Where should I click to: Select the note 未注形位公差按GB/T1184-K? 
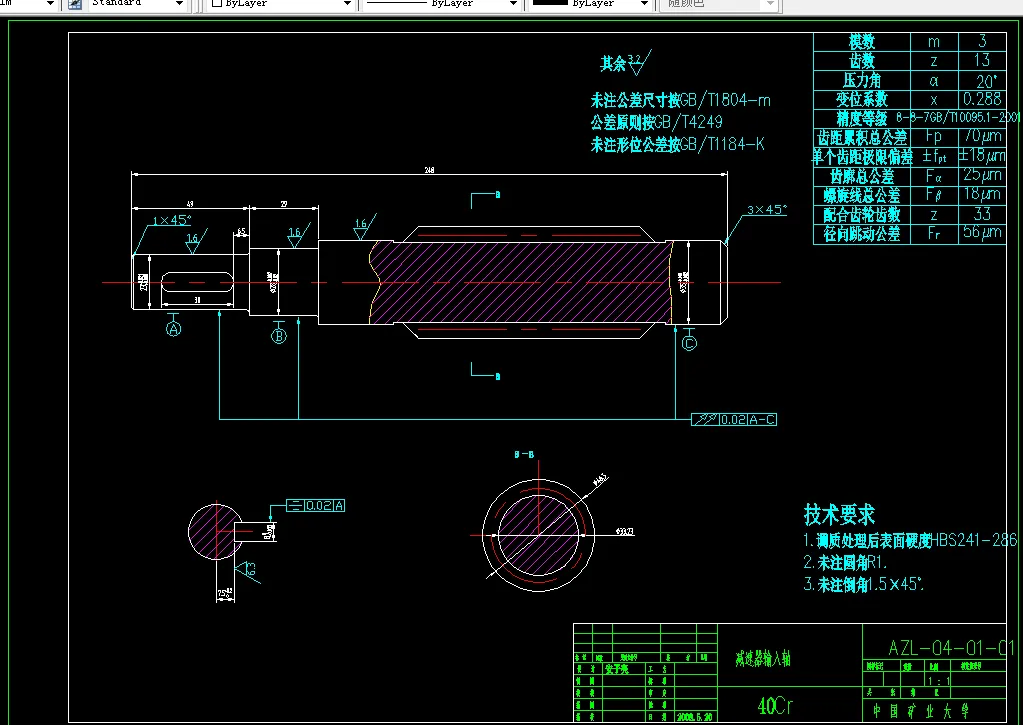[x=677, y=144]
